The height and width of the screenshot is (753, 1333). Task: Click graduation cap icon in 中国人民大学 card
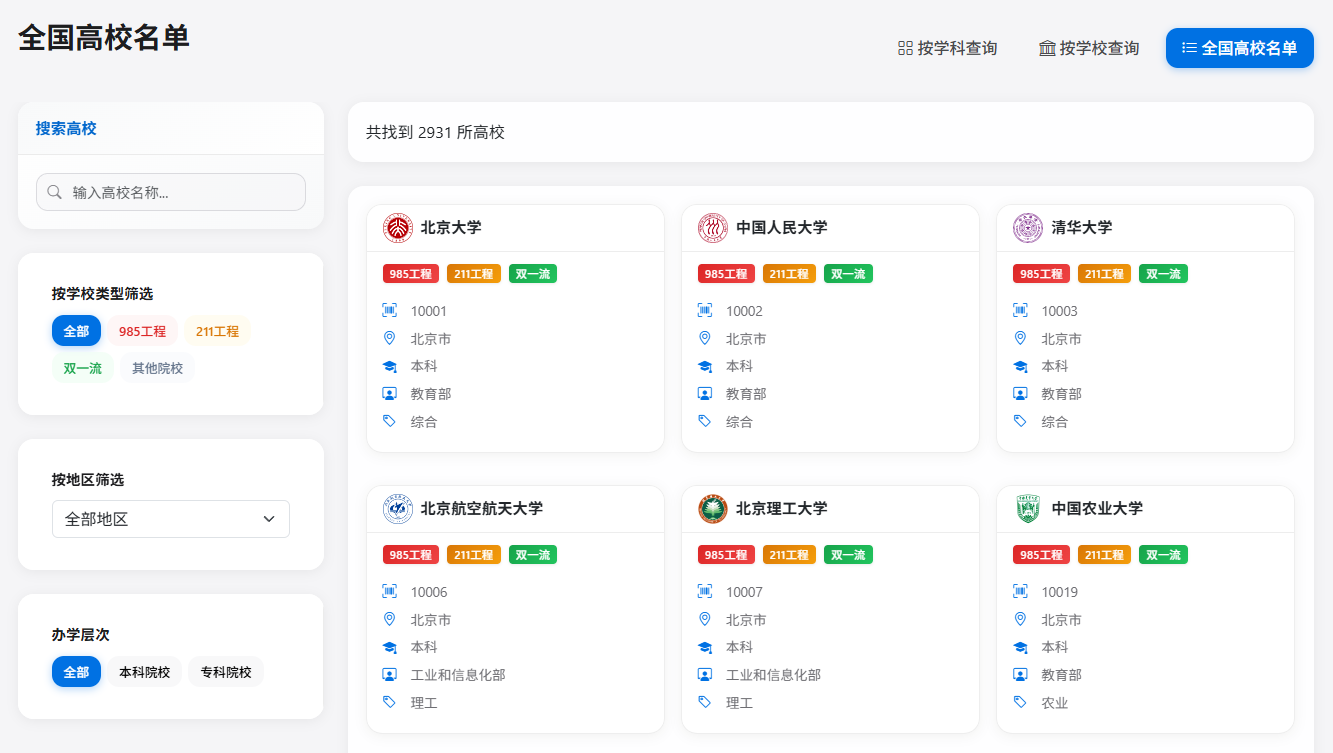705,366
